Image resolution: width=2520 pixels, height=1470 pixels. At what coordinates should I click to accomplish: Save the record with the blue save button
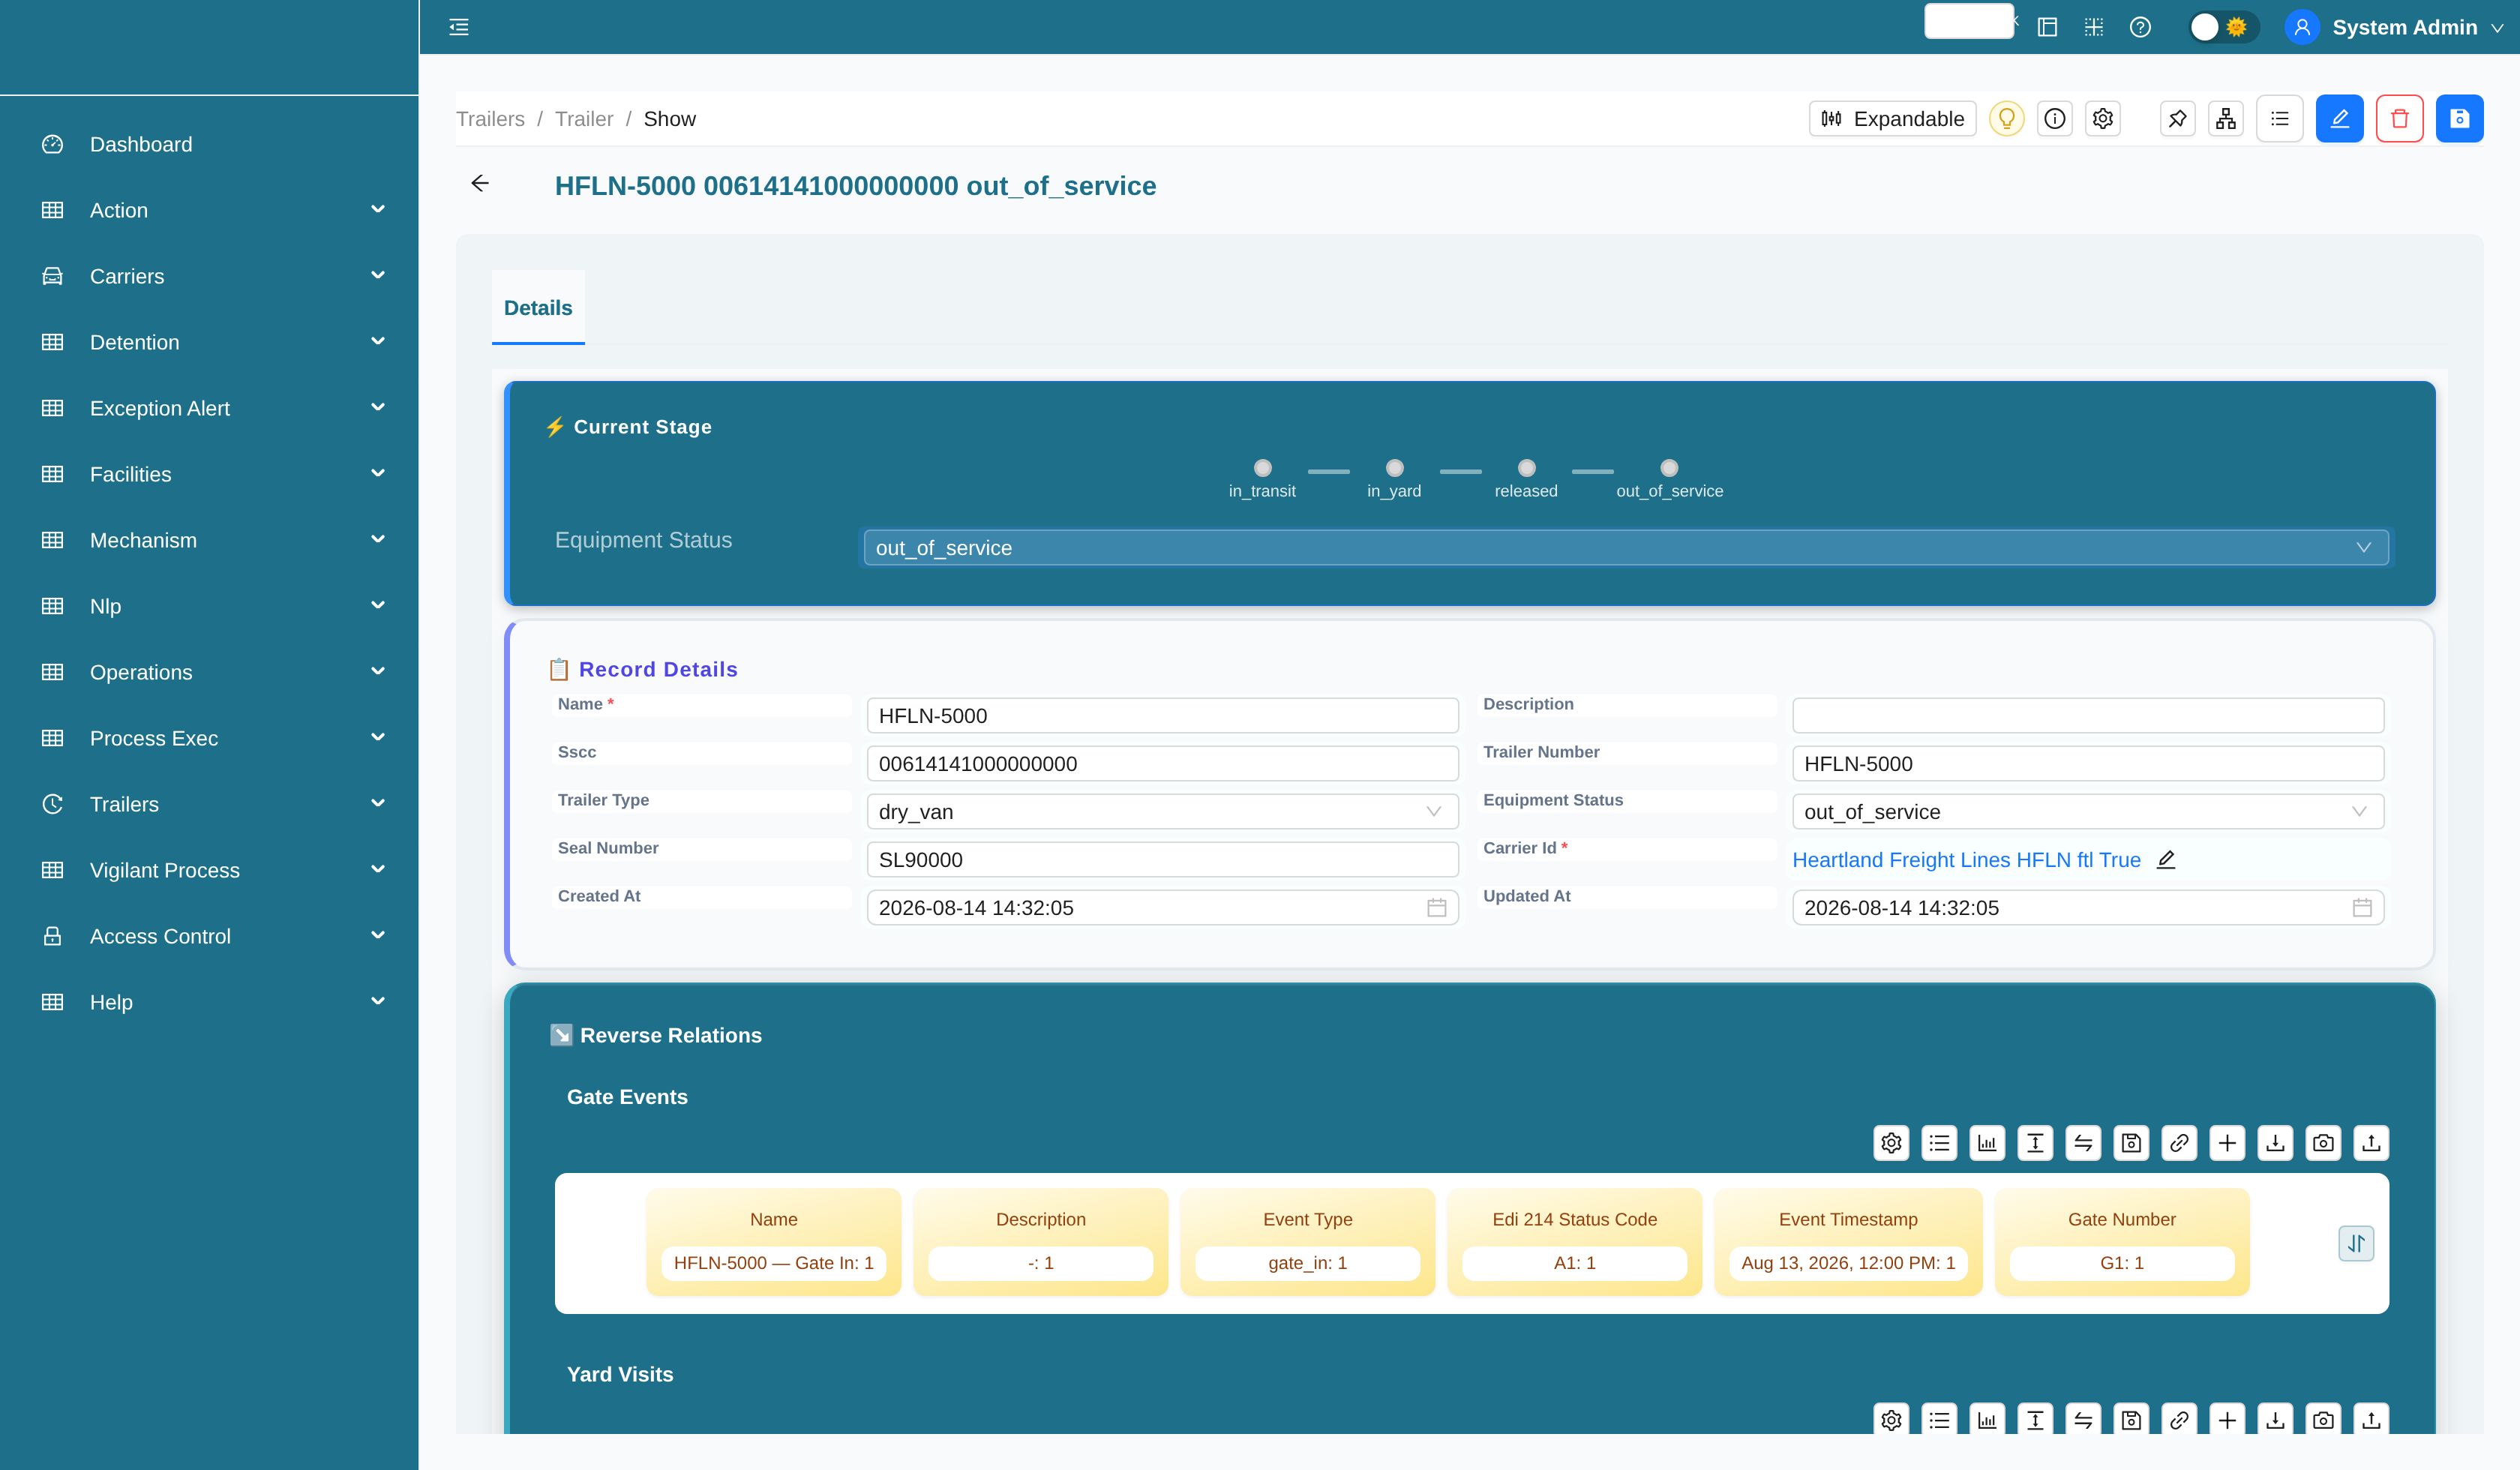click(2460, 119)
